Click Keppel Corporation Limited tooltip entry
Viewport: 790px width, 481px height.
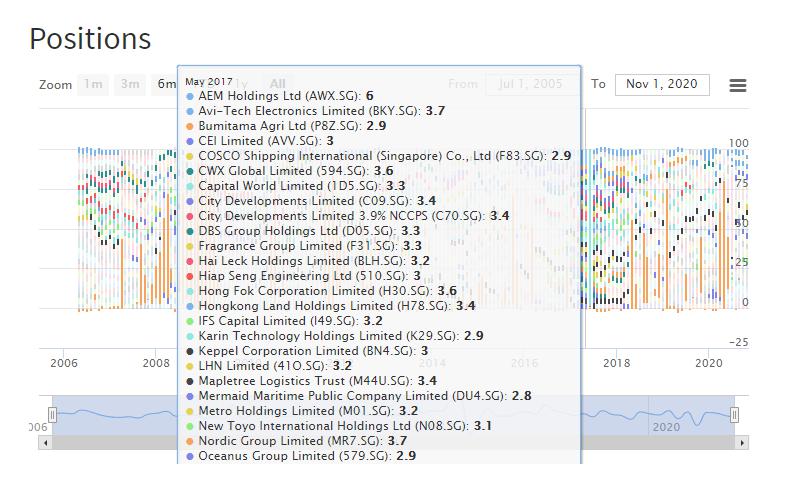pos(307,351)
